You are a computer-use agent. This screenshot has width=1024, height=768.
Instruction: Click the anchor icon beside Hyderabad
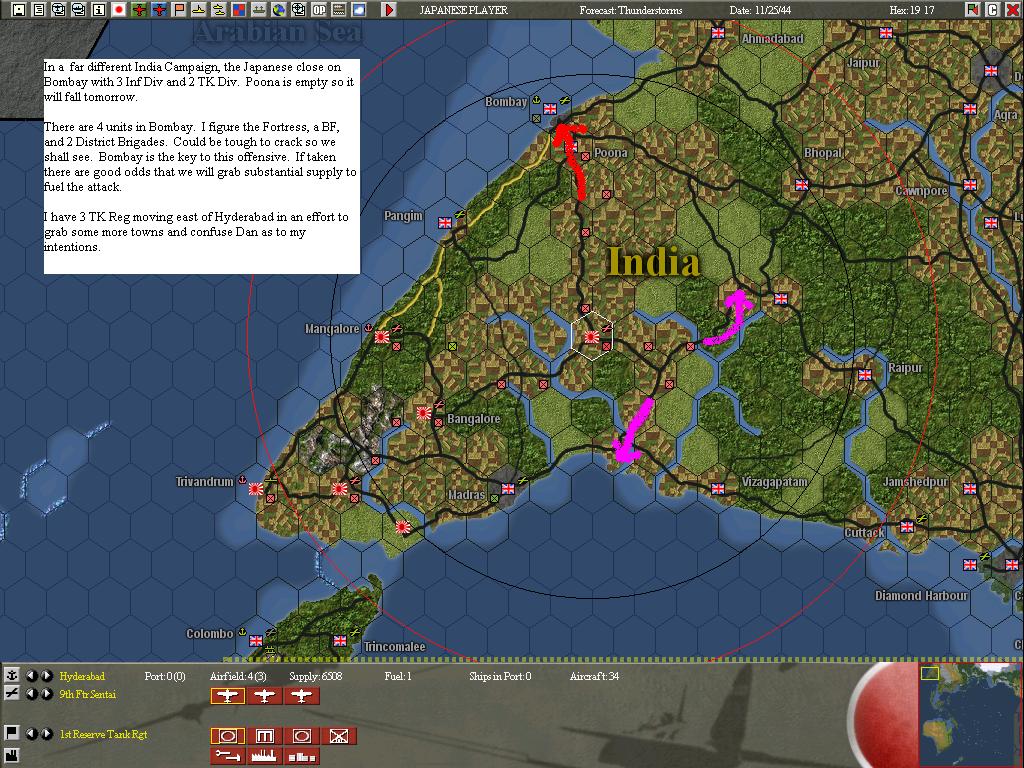pos(11,675)
